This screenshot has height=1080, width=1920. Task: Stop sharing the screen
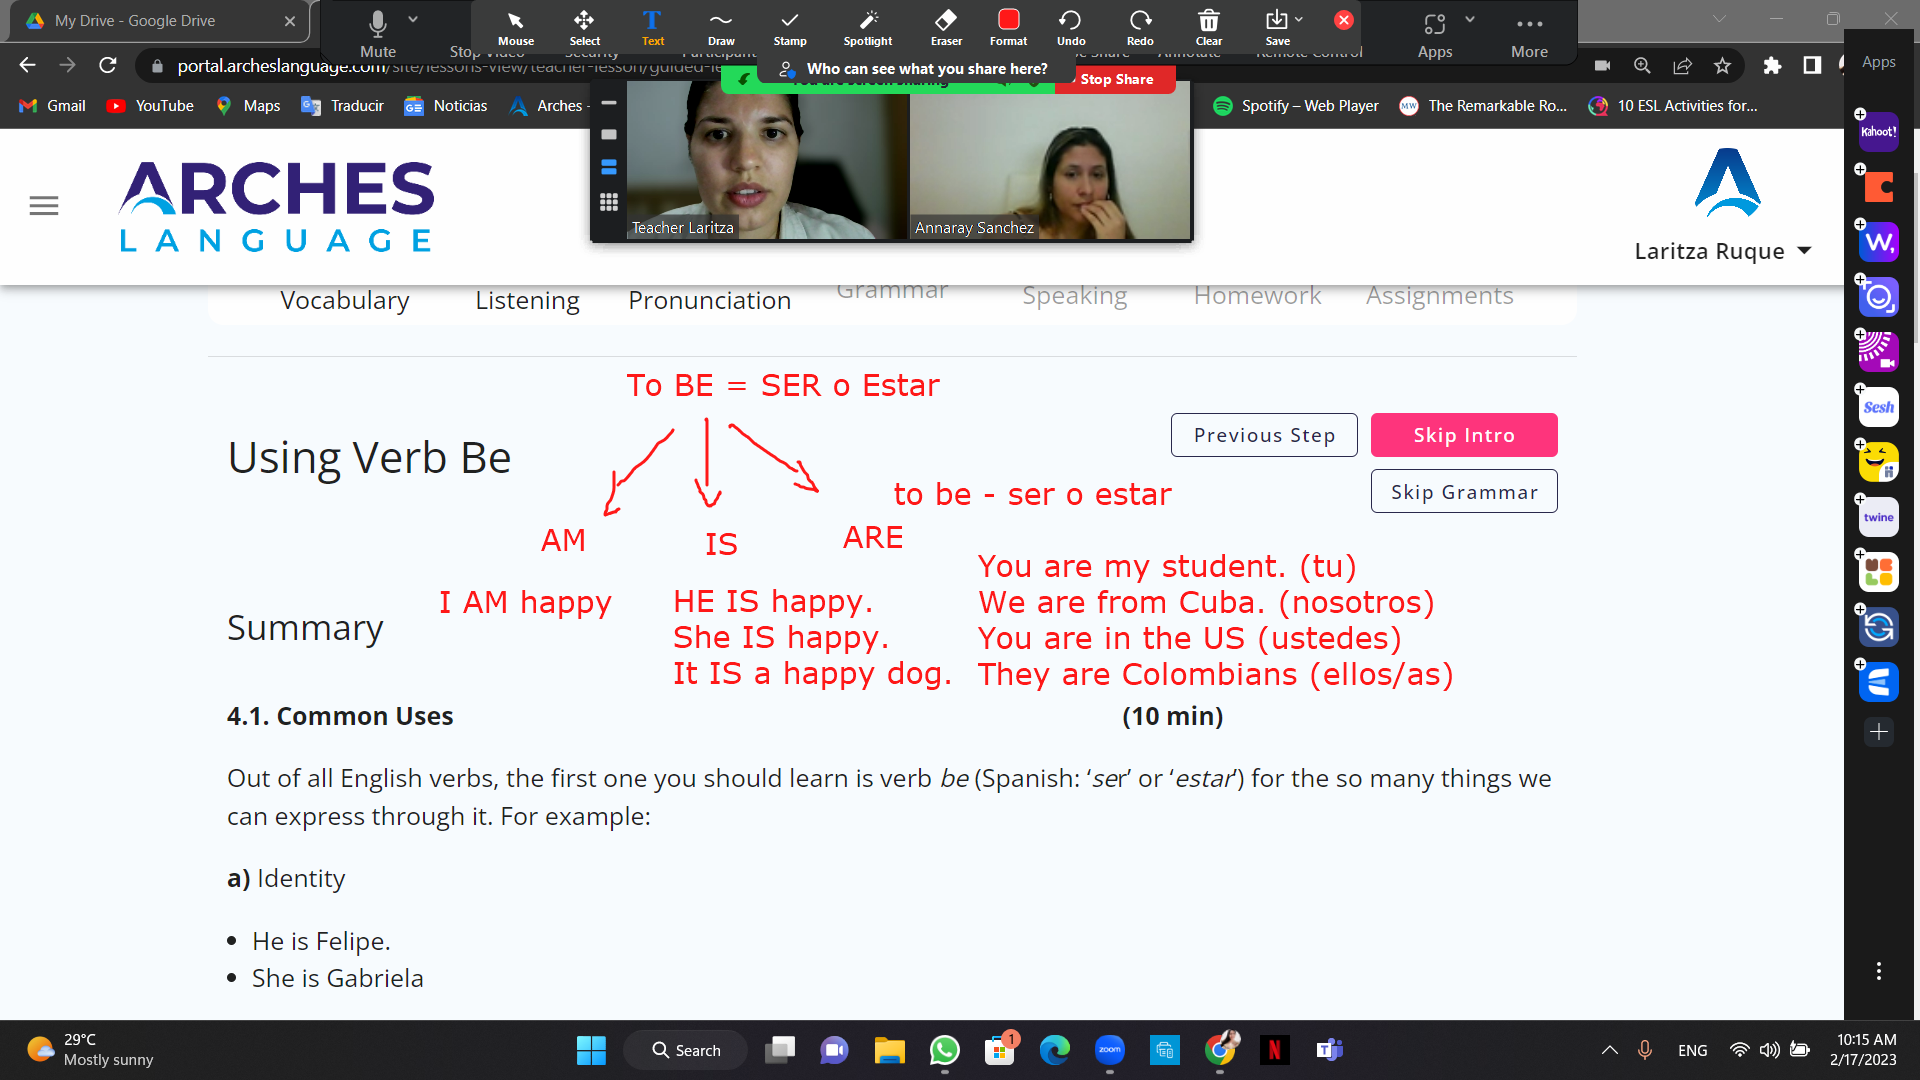[1116, 79]
